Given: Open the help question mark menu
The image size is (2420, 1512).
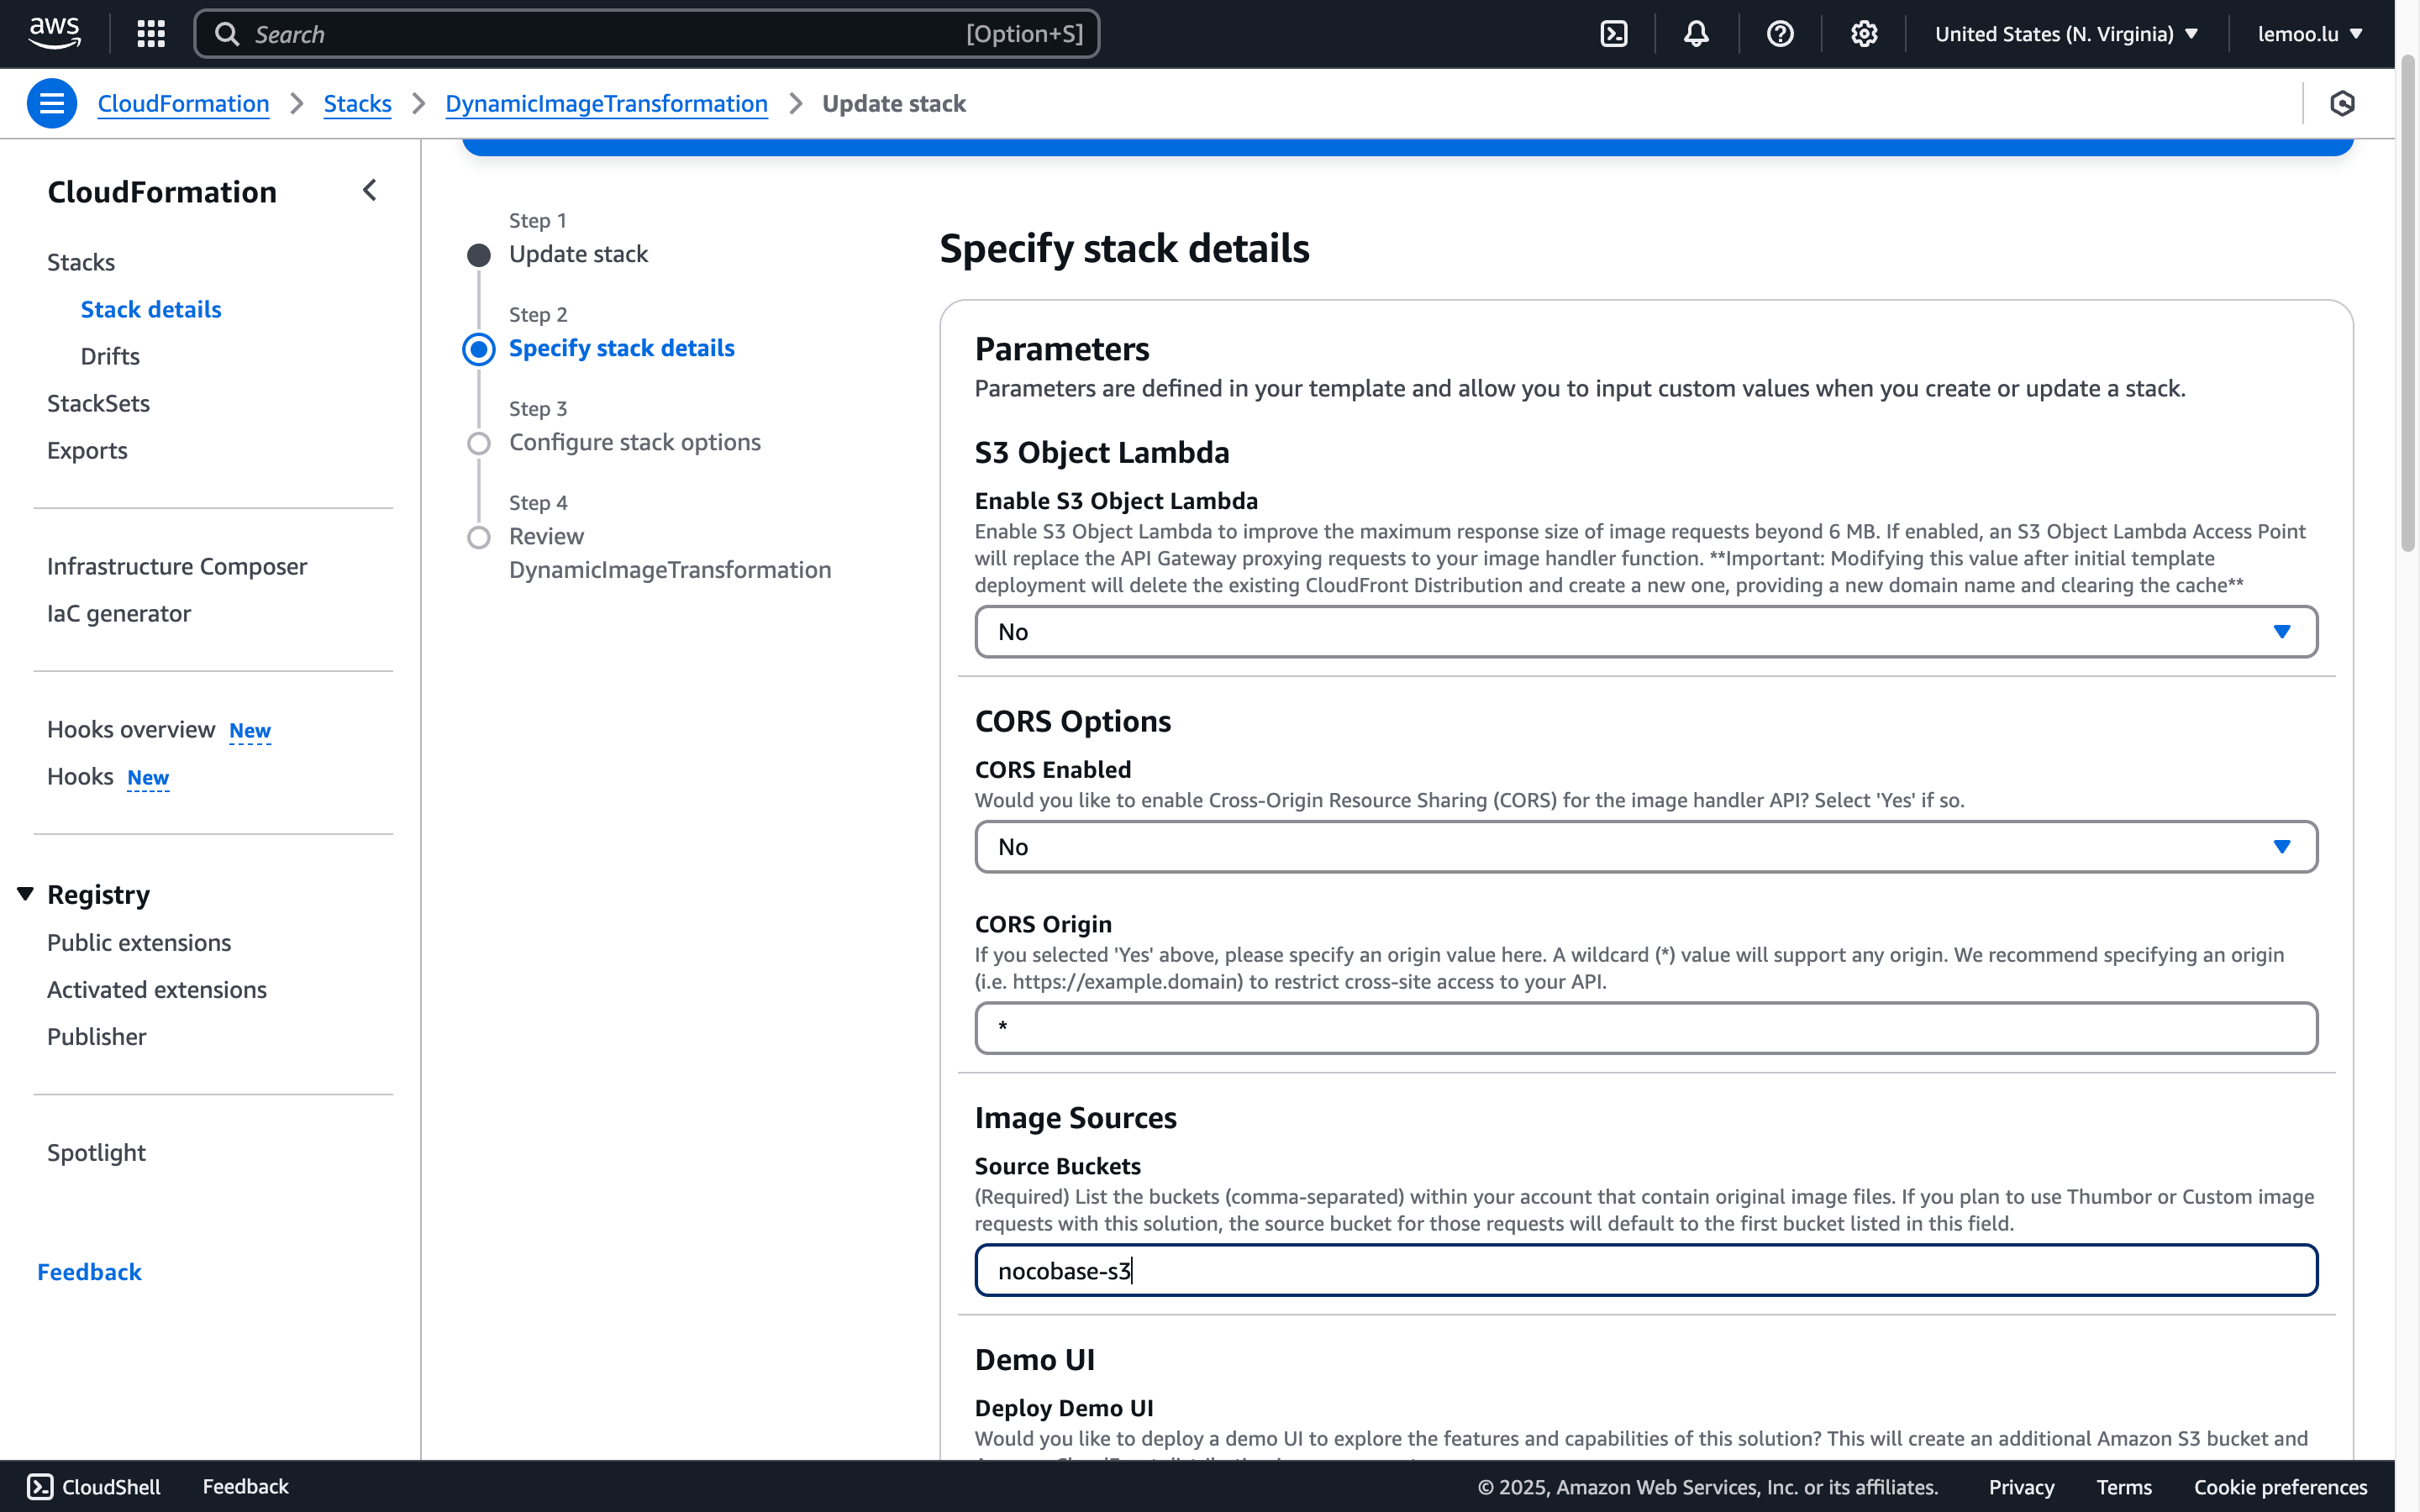Looking at the screenshot, I should click(x=1780, y=34).
